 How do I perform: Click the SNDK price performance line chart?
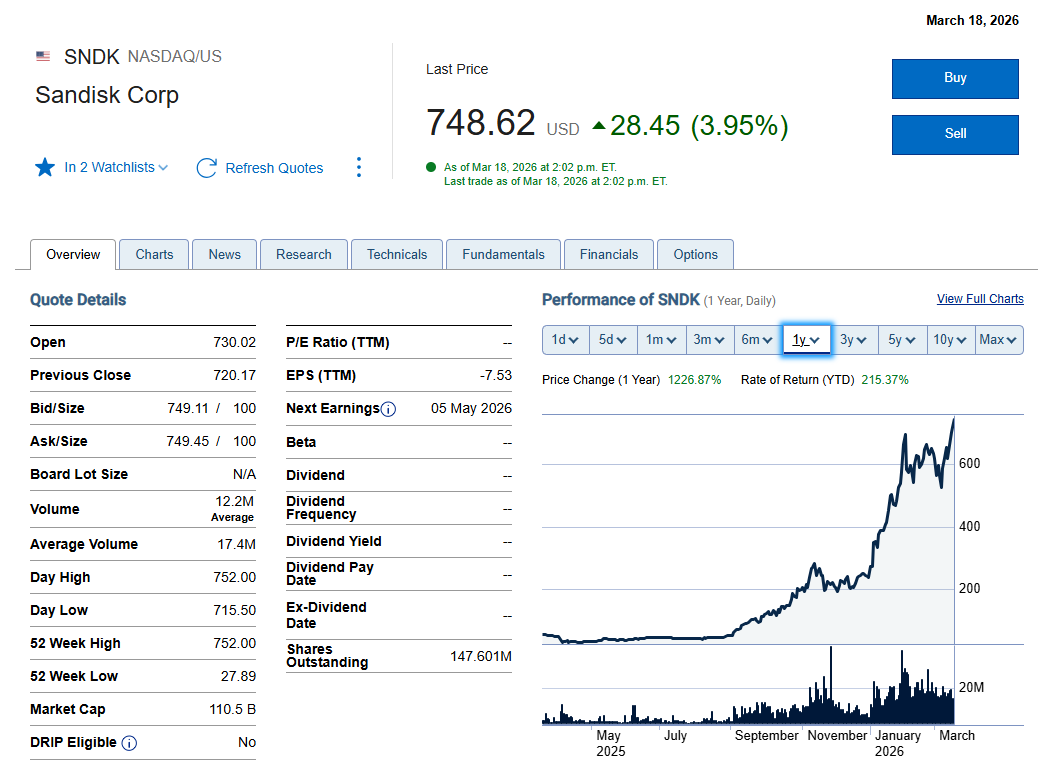[x=748, y=530]
